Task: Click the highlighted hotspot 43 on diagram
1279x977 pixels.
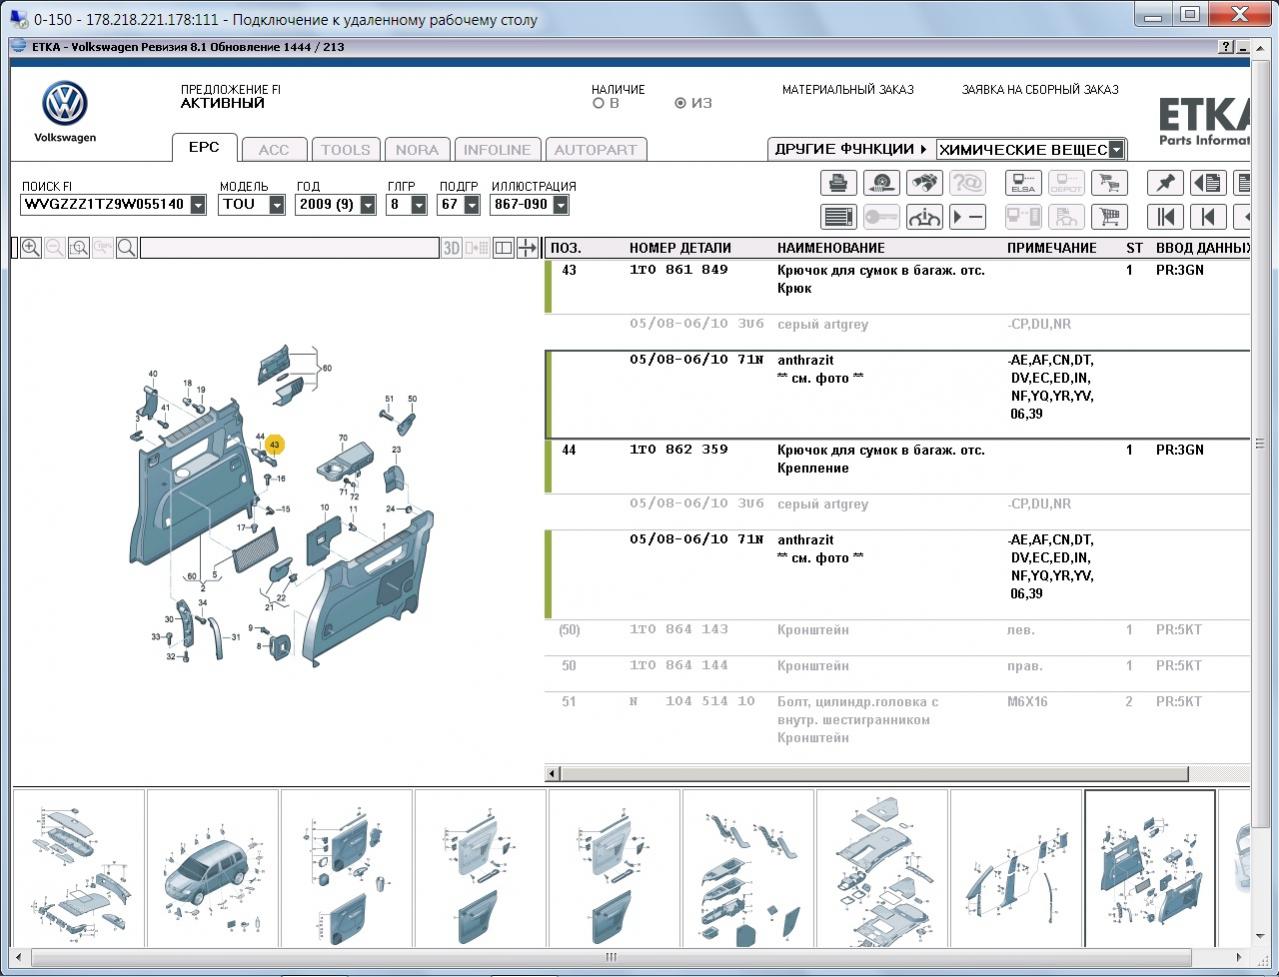Action: coord(274,444)
